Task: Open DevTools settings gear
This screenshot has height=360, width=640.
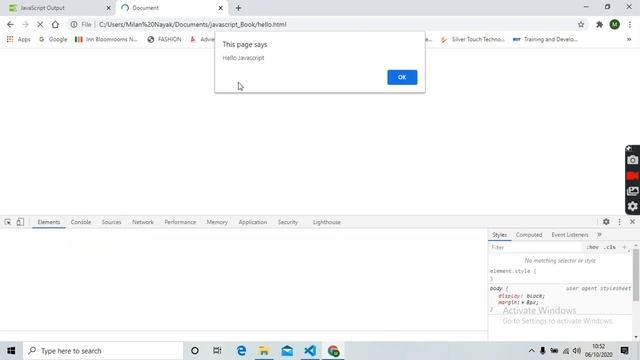Action: point(606,222)
